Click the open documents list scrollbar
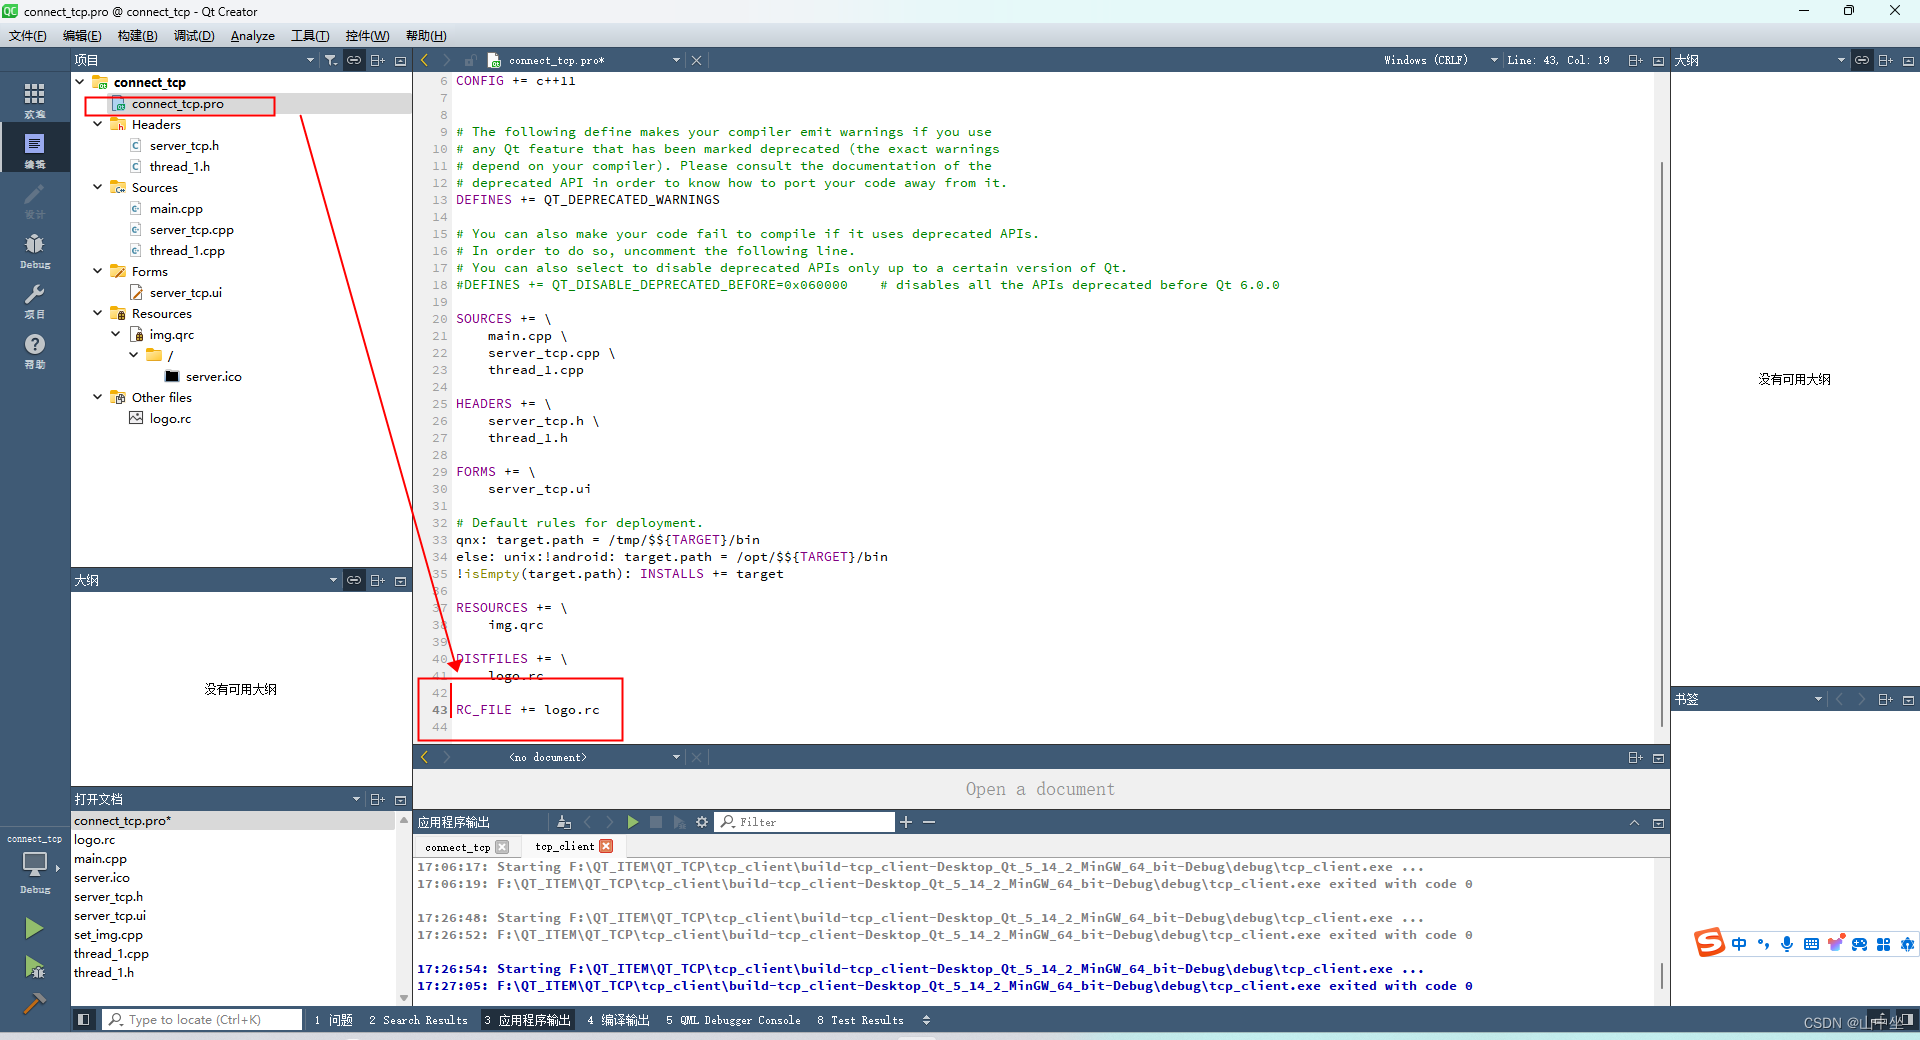The image size is (1920, 1040). [404, 908]
